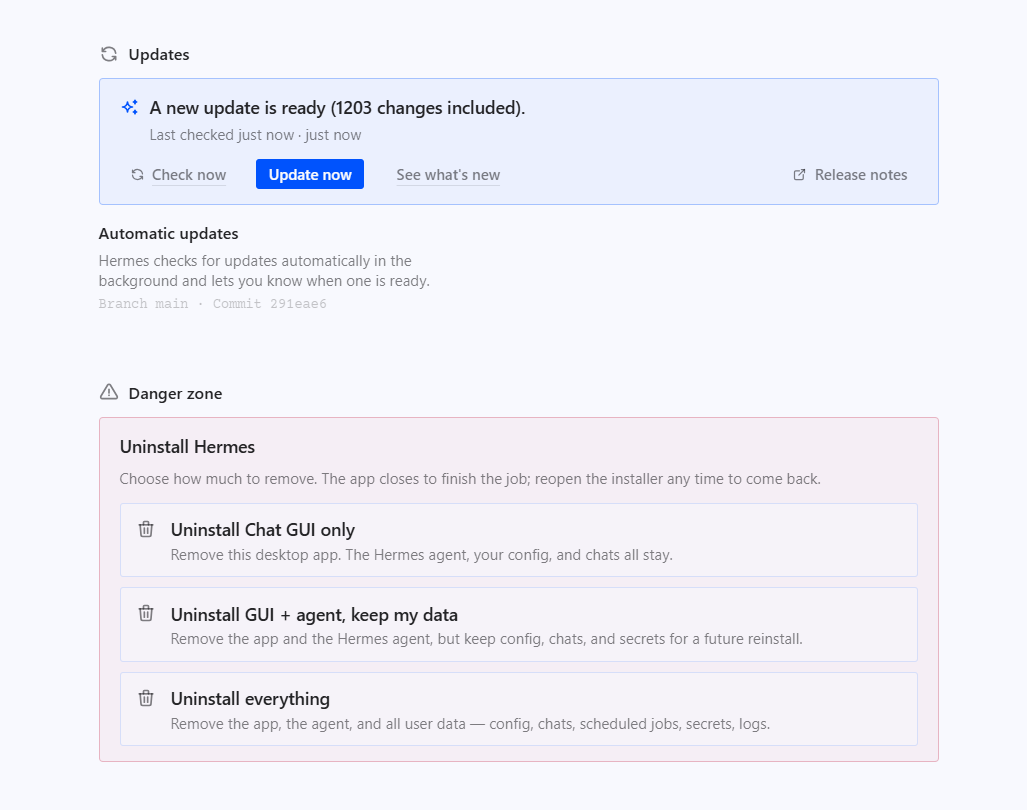
Task: Click 'Remove this desktop app' description text
Action: click(421, 555)
